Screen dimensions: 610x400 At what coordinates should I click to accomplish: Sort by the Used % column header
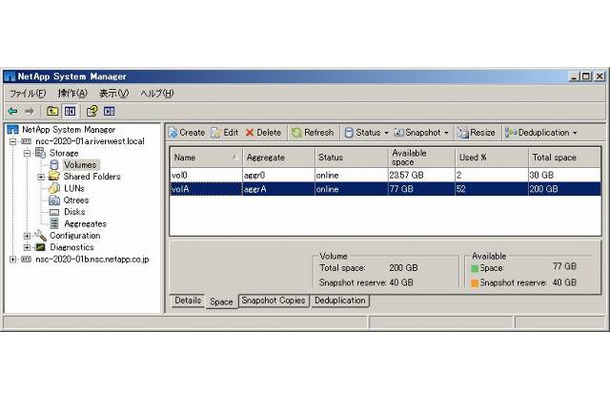click(x=492, y=158)
